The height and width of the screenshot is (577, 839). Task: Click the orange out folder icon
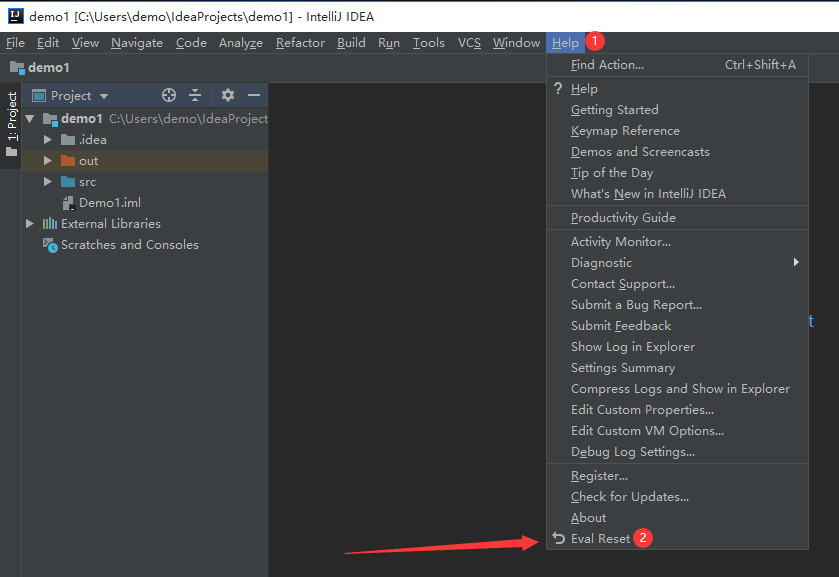click(x=68, y=161)
